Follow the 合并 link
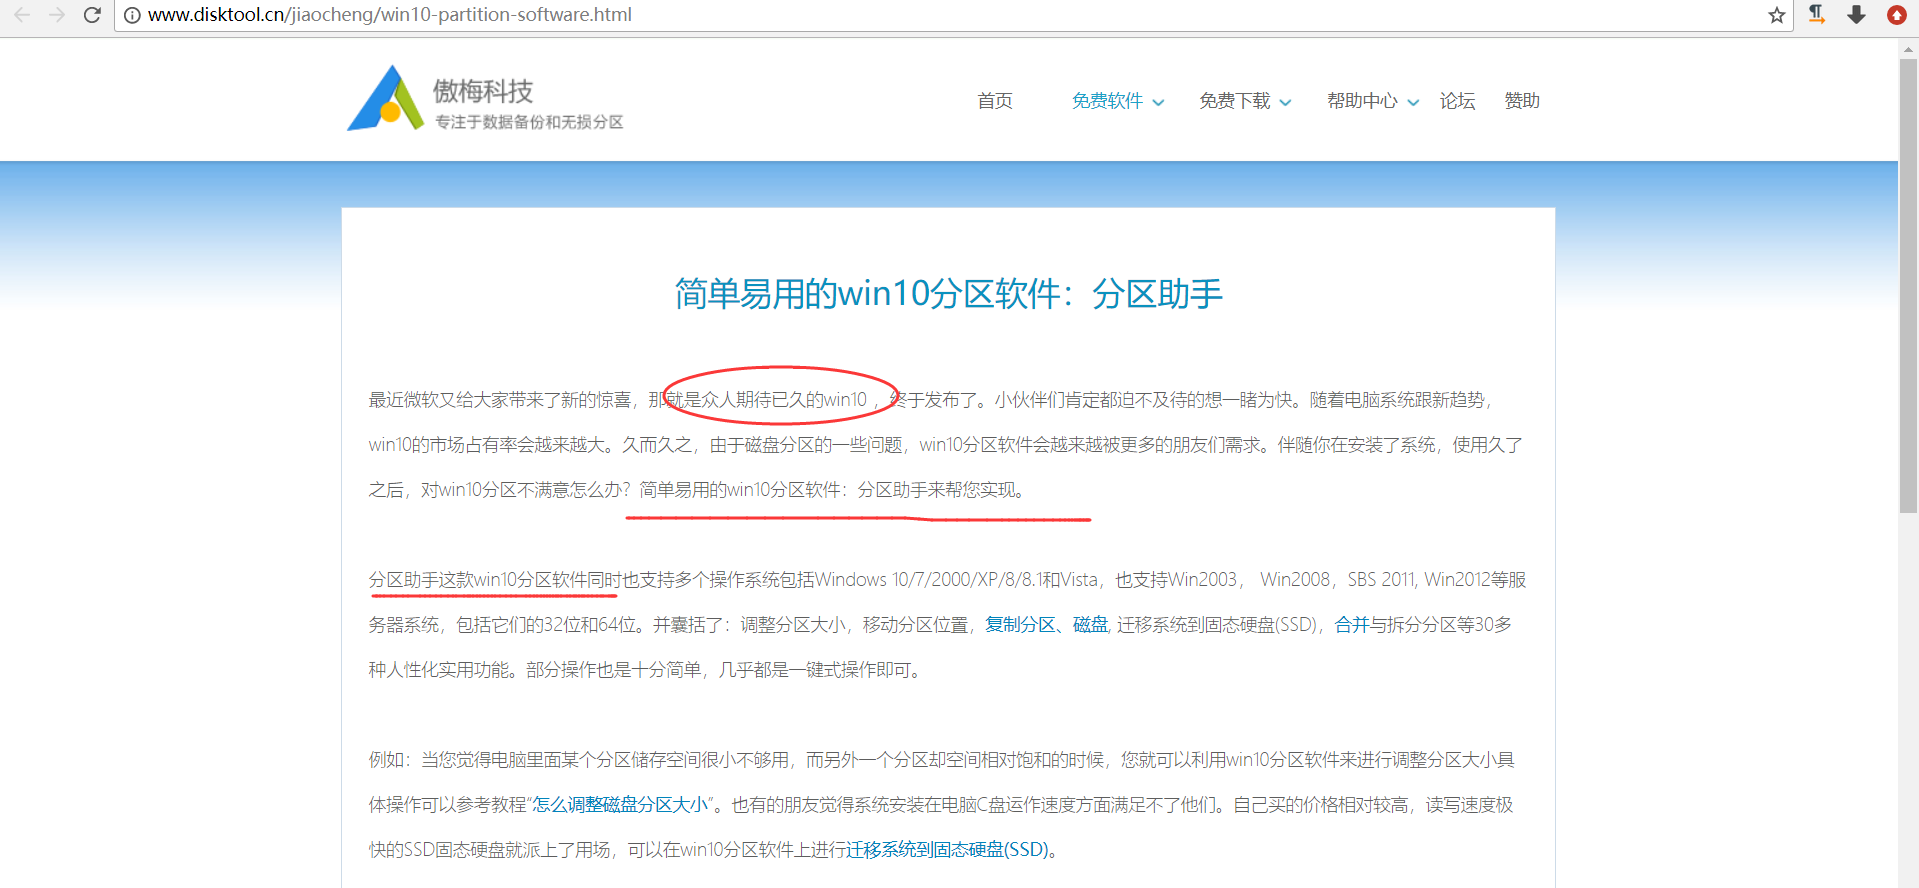Image resolution: width=1919 pixels, height=888 pixels. [1352, 625]
